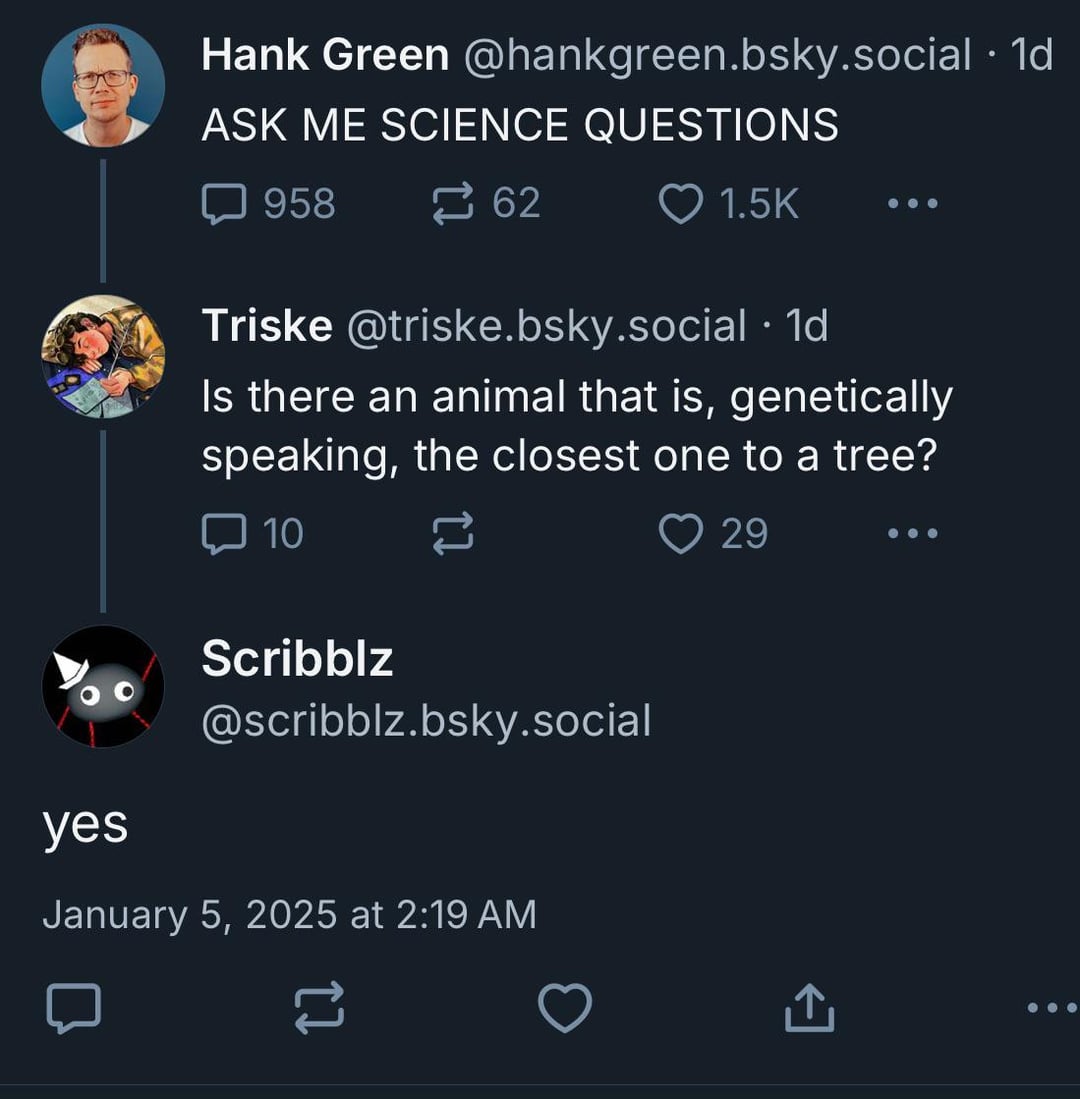Click the January 5, 2025 timestamp
This screenshot has width=1080, height=1099.
coord(289,914)
